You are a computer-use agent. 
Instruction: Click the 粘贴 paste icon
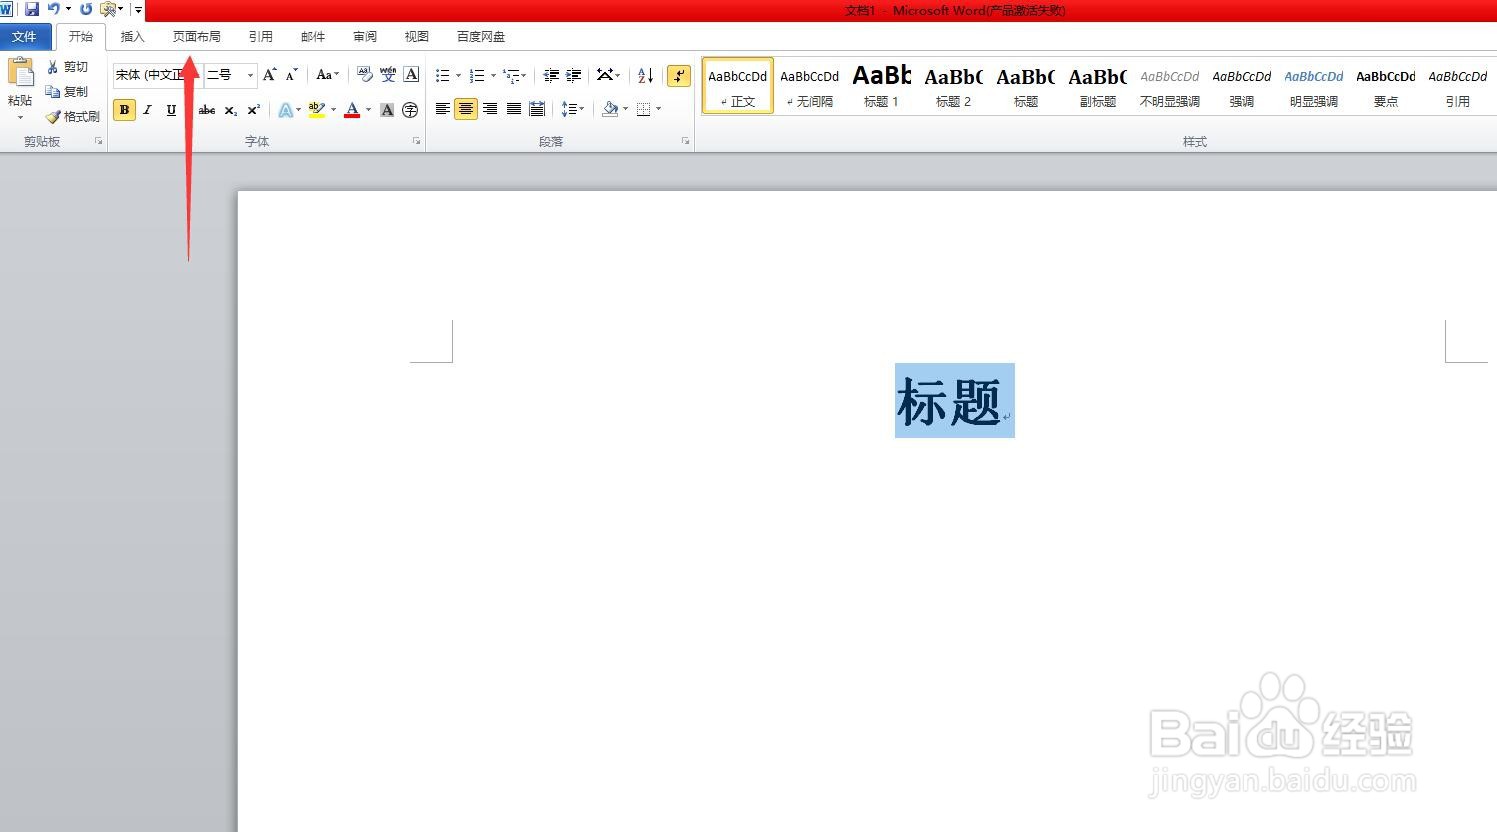pyautogui.click(x=20, y=74)
